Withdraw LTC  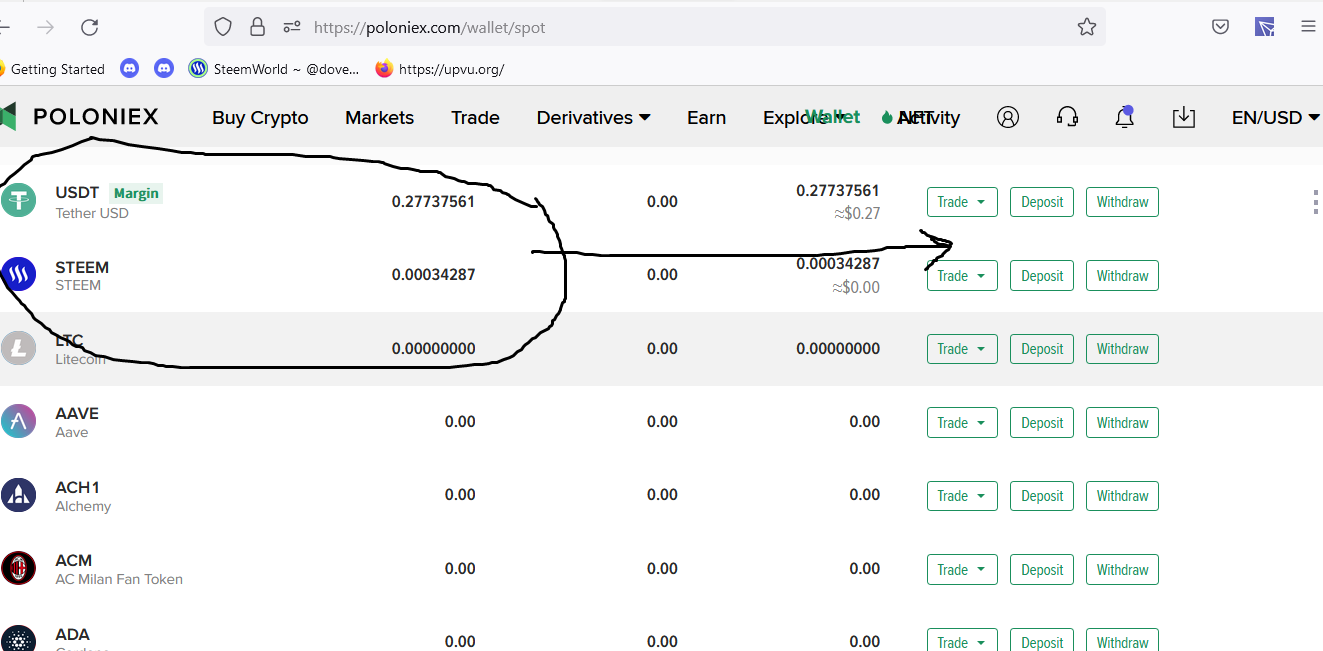coord(1122,349)
